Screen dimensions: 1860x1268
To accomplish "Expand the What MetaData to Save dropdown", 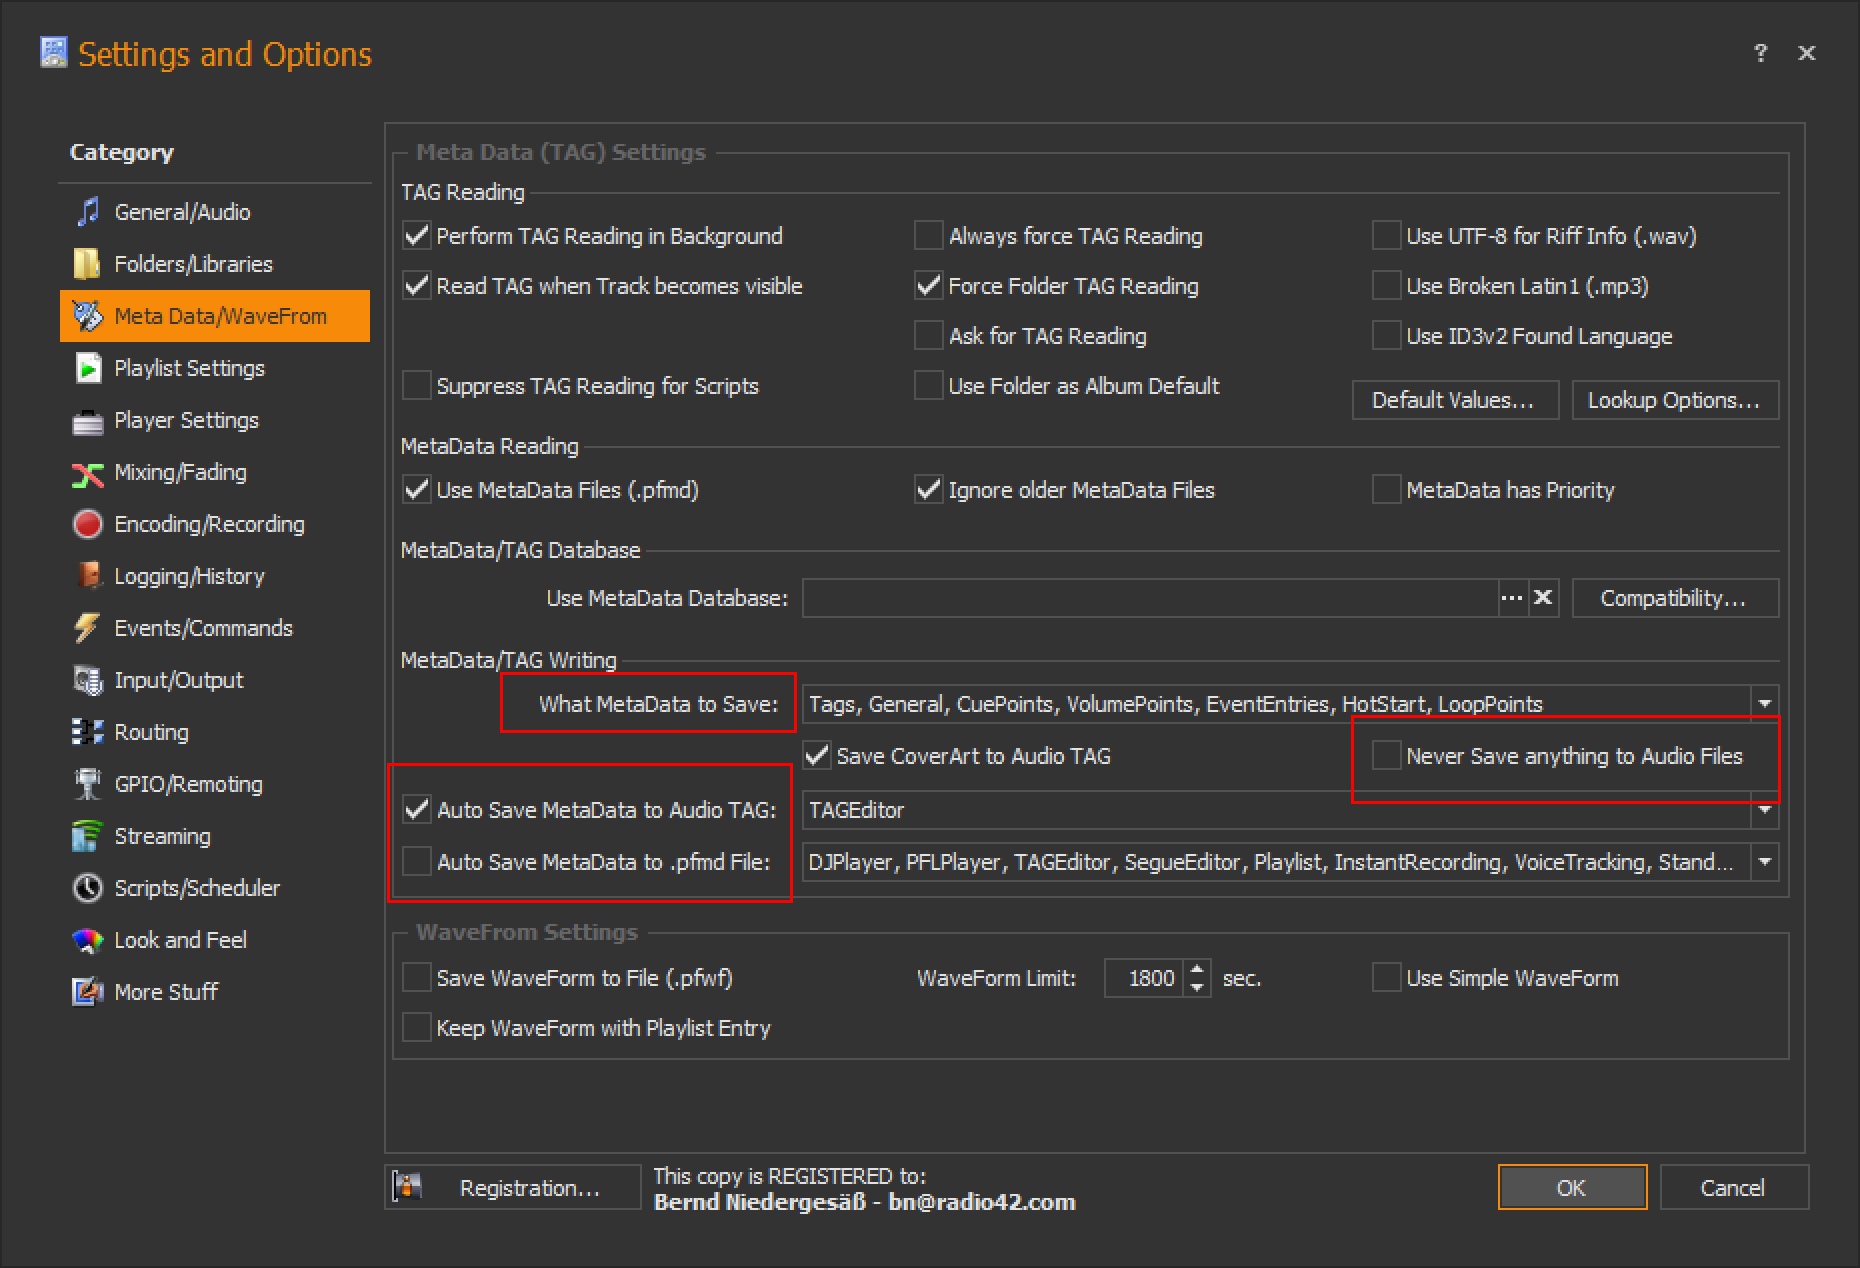I will 1765,704.
